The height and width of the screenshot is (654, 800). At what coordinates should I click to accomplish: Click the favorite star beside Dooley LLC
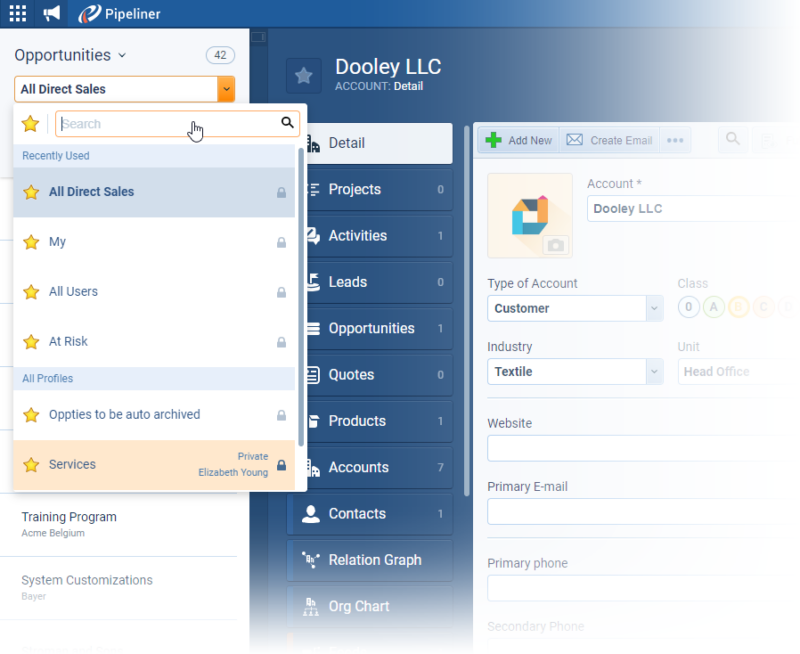tap(304, 76)
